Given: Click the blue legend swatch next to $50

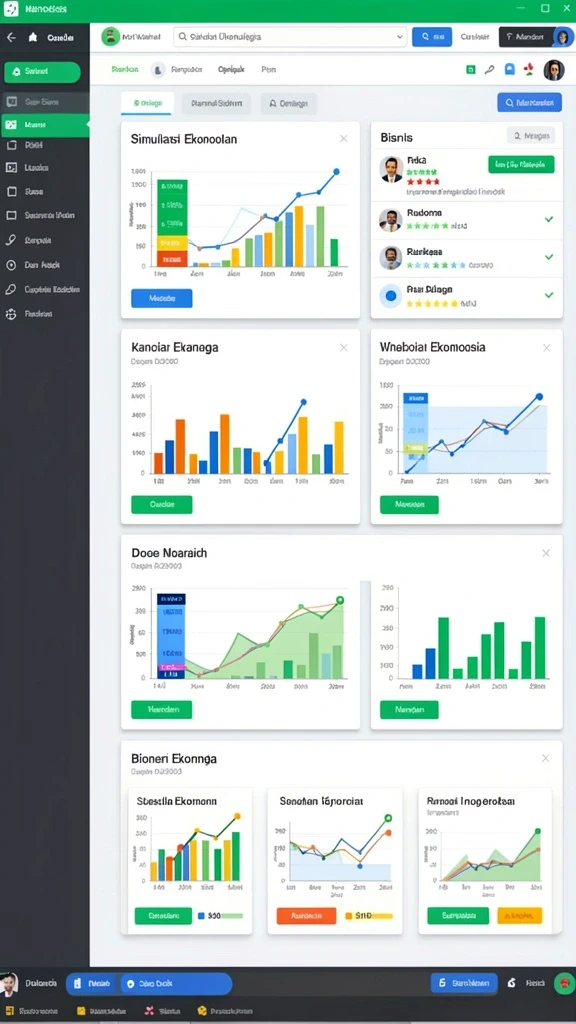Looking at the screenshot, I should click(x=201, y=916).
